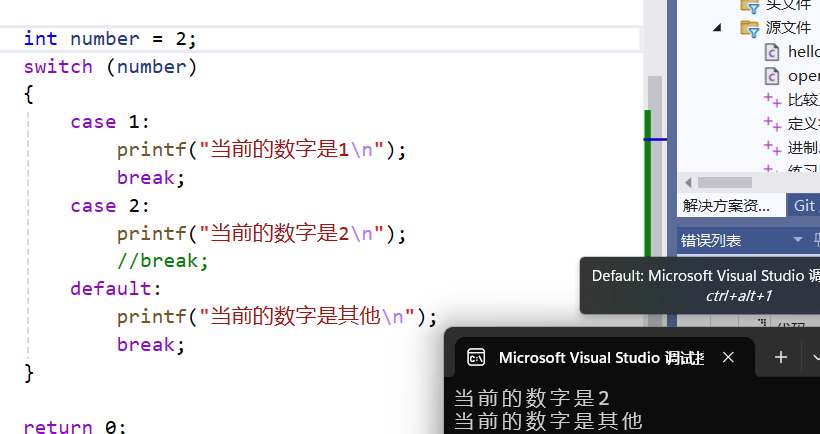Click the 'break;' under default
This screenshot has width=820, height=434.
pos(151,345)
